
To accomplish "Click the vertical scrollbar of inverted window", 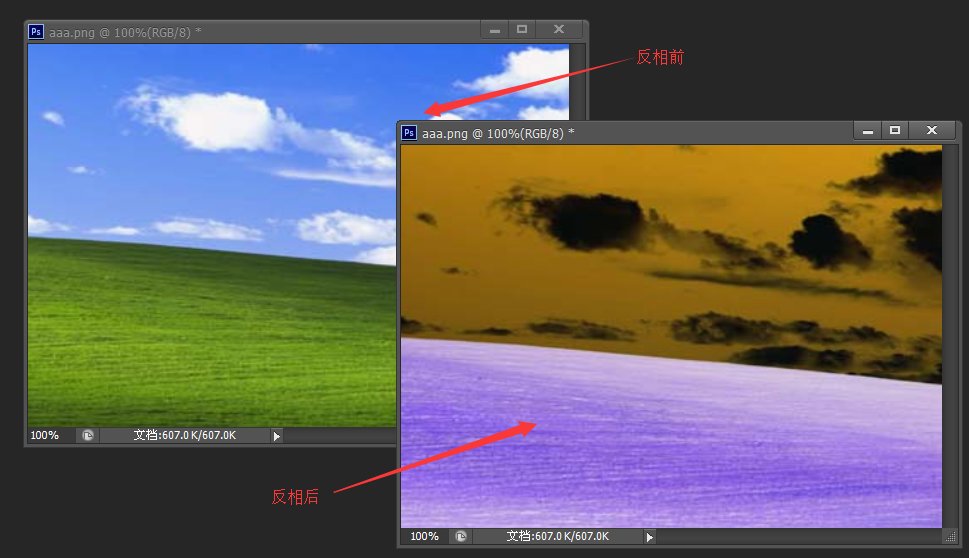I will click(x=949, y=336).
